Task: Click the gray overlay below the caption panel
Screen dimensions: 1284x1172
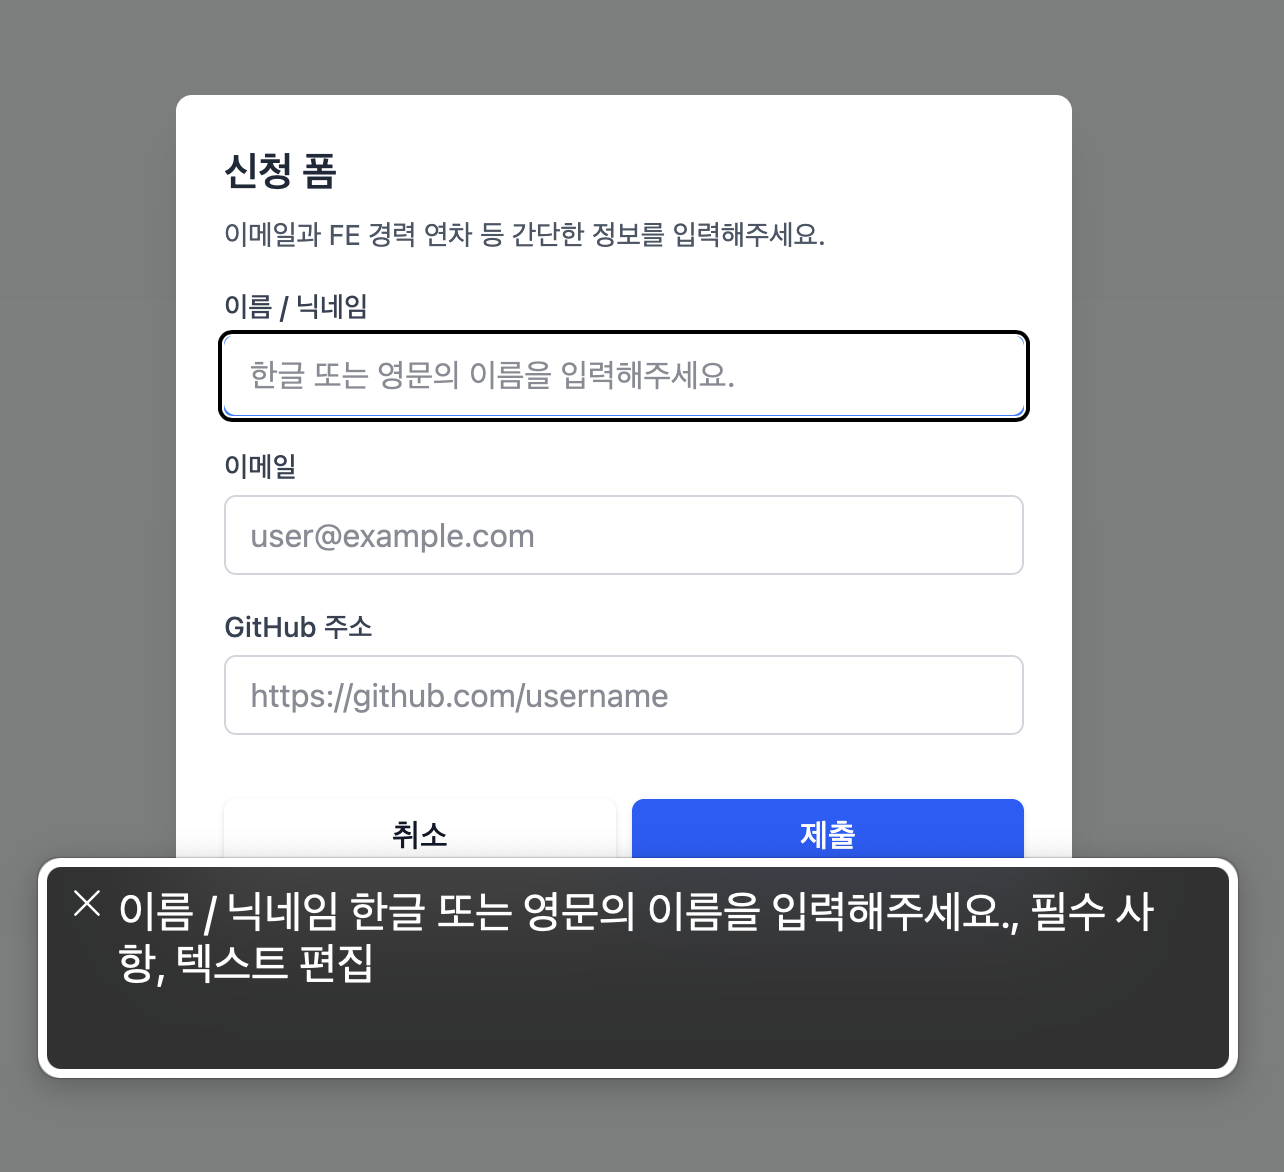Action: 640,1125
